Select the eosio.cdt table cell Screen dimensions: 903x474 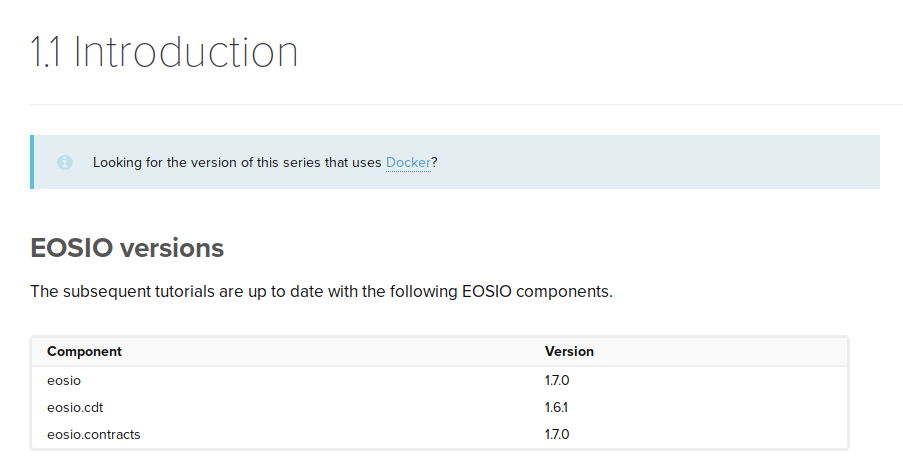click(x=76, y=407)
